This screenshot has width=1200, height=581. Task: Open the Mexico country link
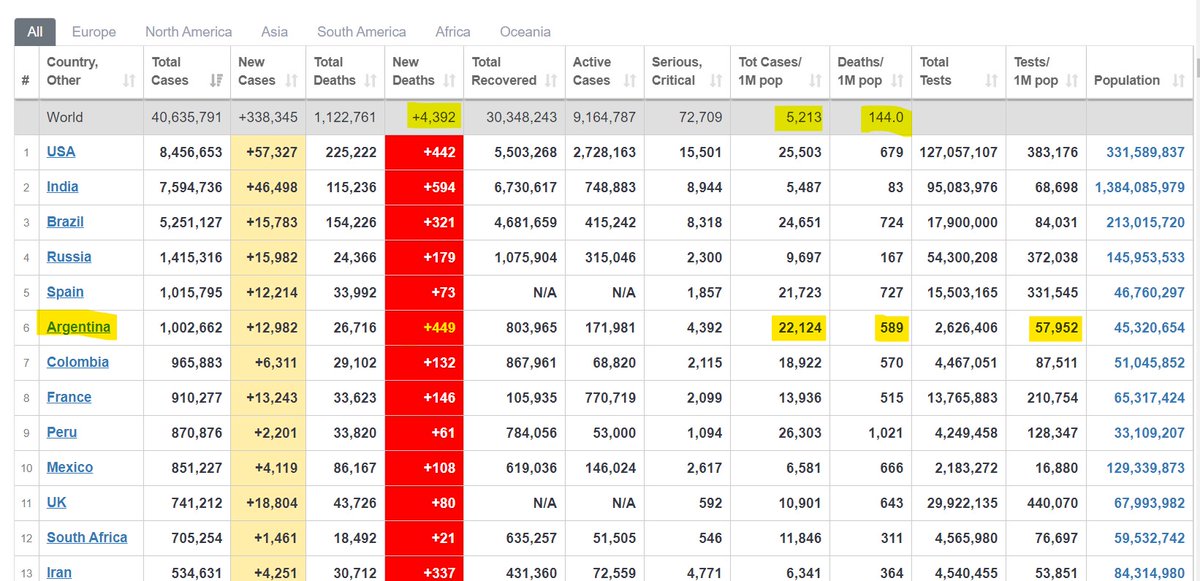tap(70, 467)
